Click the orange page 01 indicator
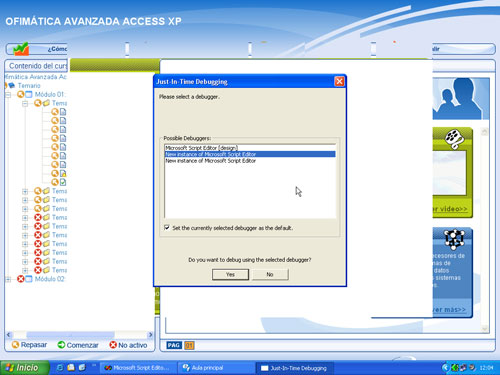 [x=189, y=345]
